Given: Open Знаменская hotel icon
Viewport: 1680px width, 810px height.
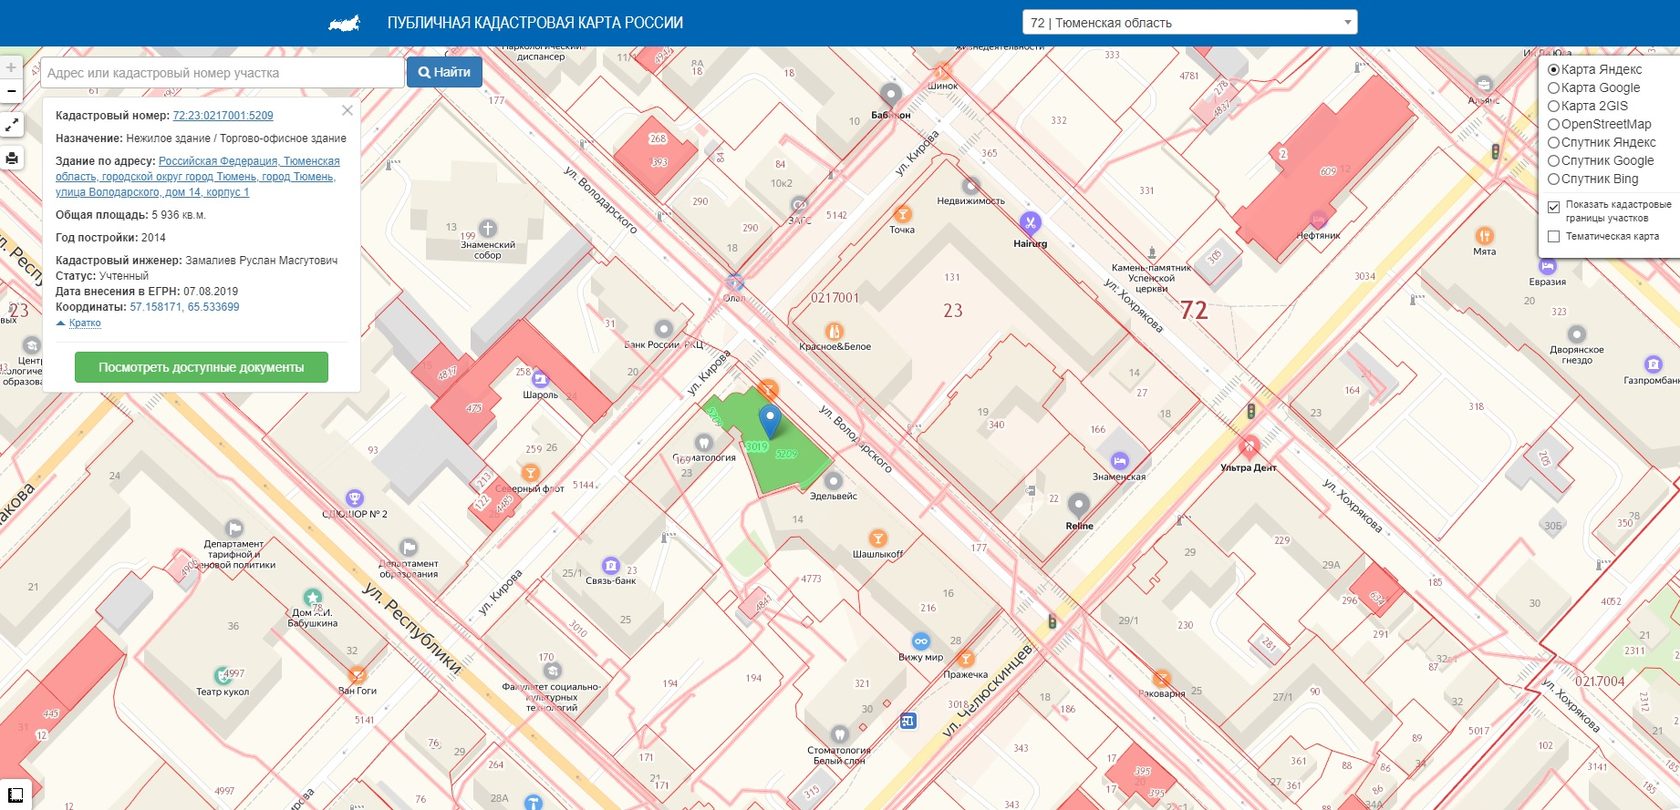Looking at the screenshot, I should pyautogui.click(x=1119, y=461).
